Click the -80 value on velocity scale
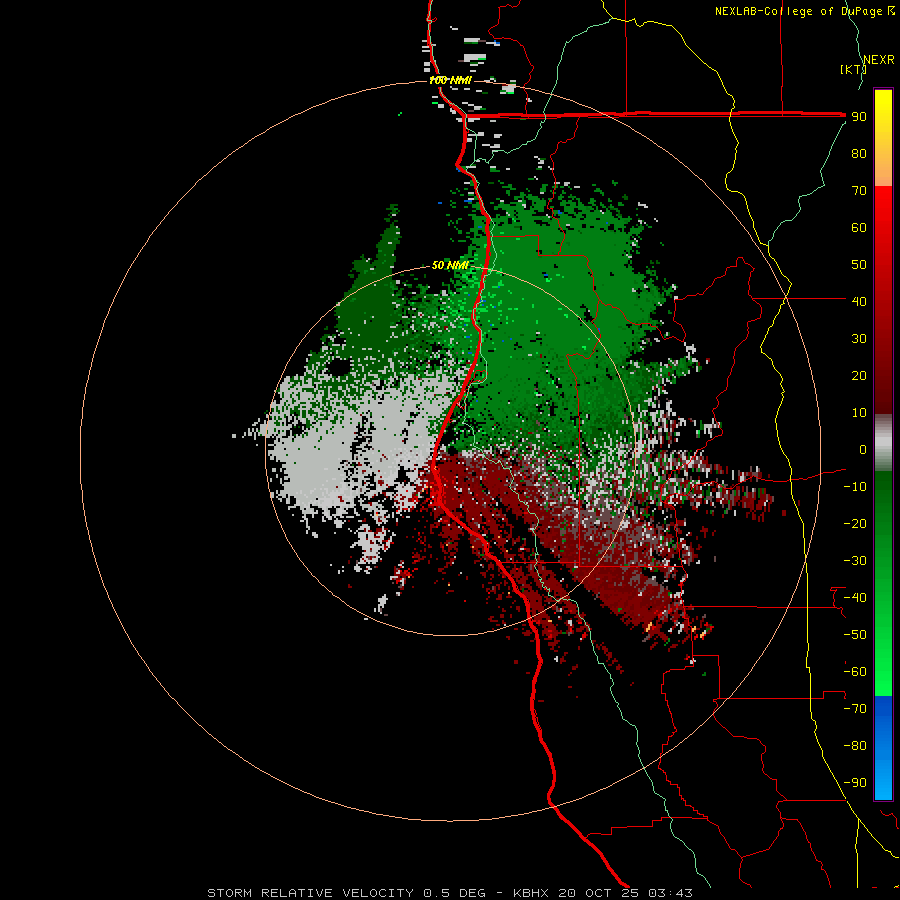Viewport: 900px width, 900px height. [855, 746]
